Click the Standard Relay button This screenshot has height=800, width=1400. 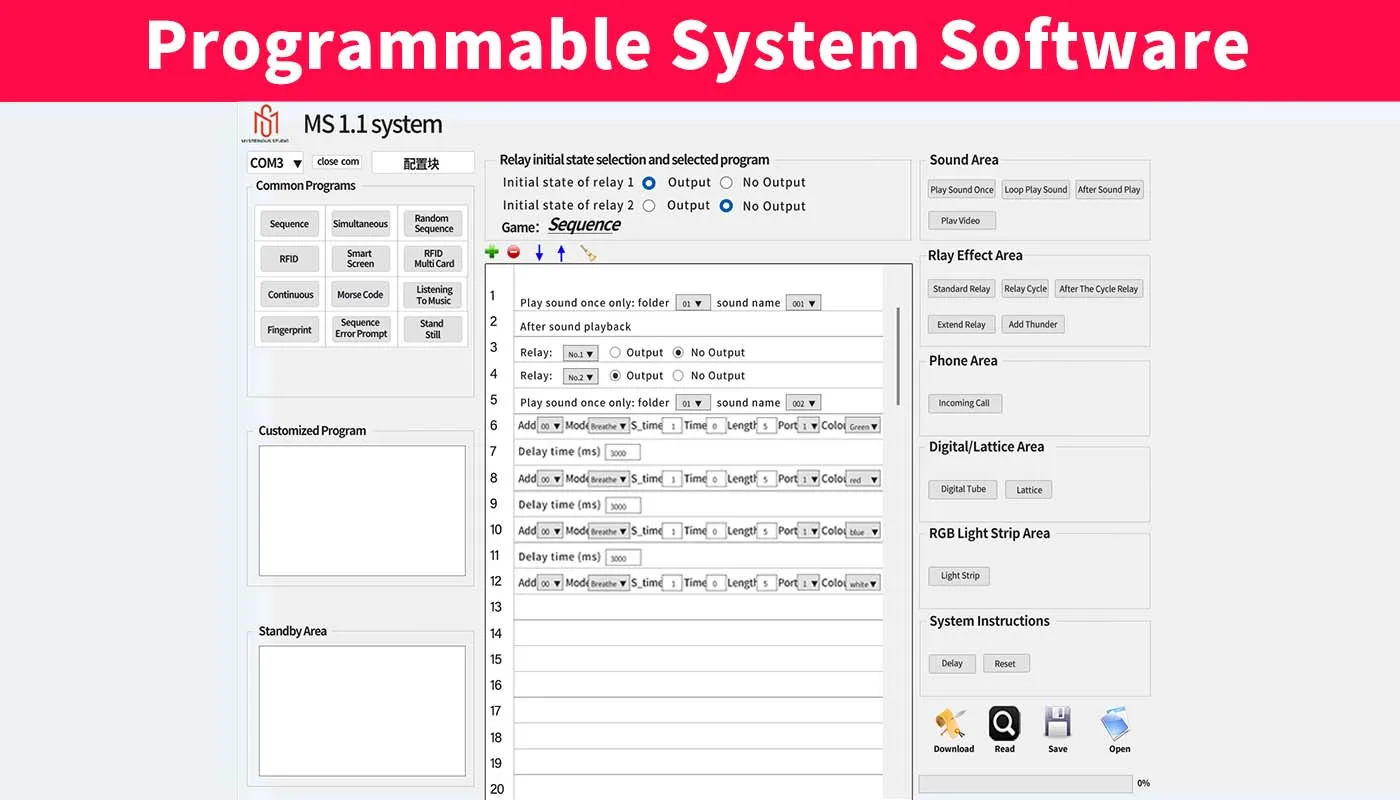(x=961, y=289)
